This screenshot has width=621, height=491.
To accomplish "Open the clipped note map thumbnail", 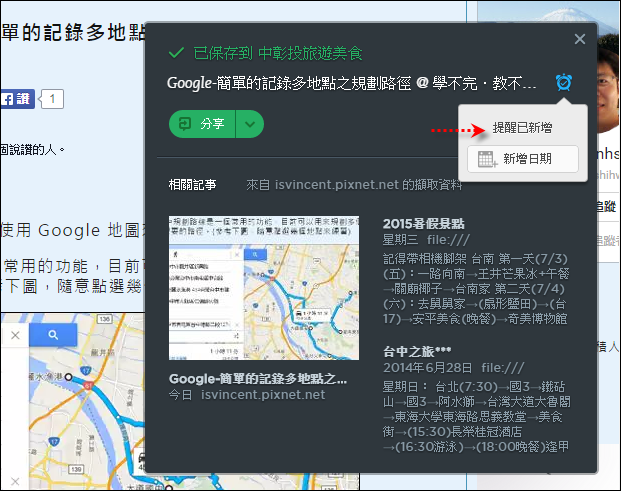I will point(264,288).
